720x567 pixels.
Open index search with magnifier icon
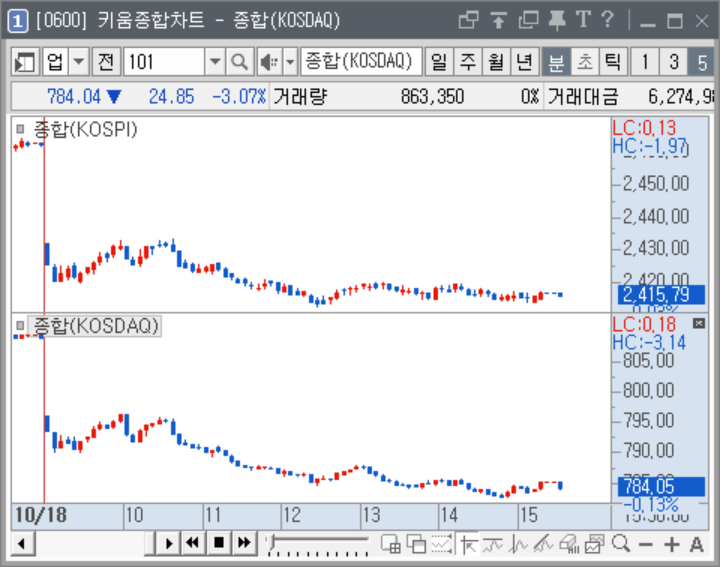(x=239, y=62)
